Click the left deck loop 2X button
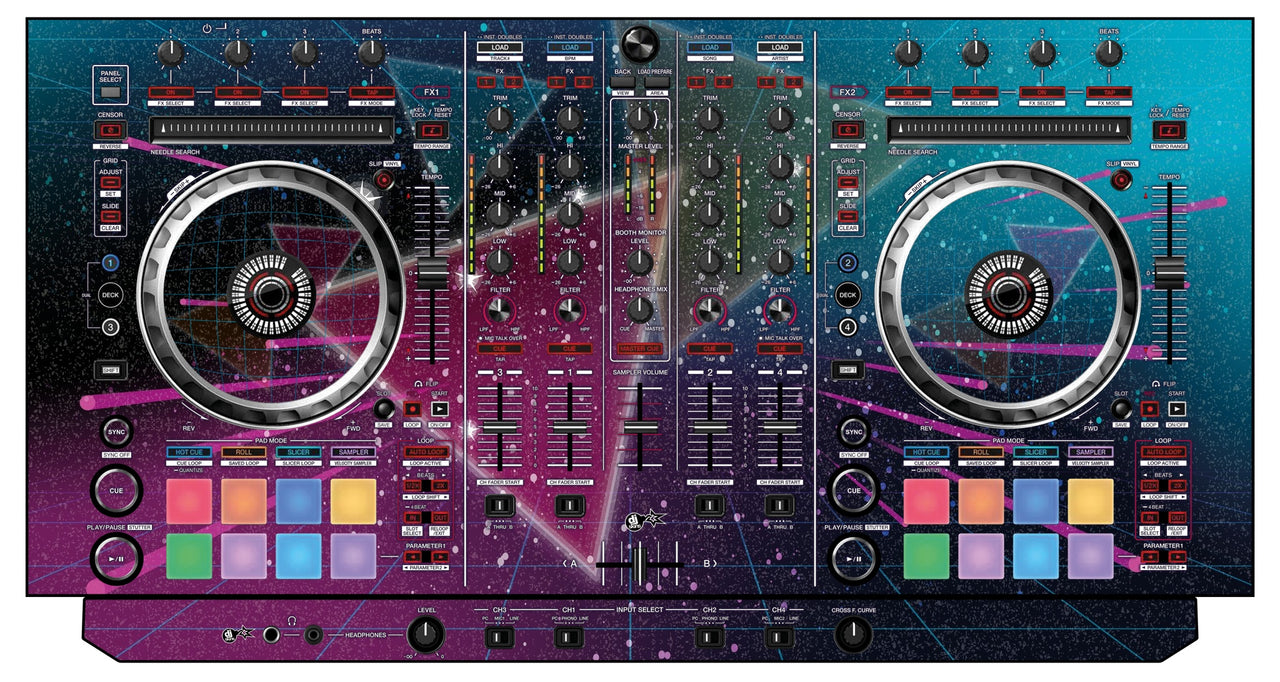Viewport: 1280px width, 682px height. tap(441, 485)
